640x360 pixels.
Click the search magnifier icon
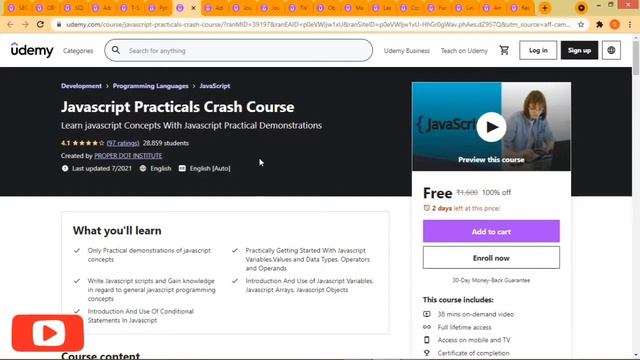[116, 50]
